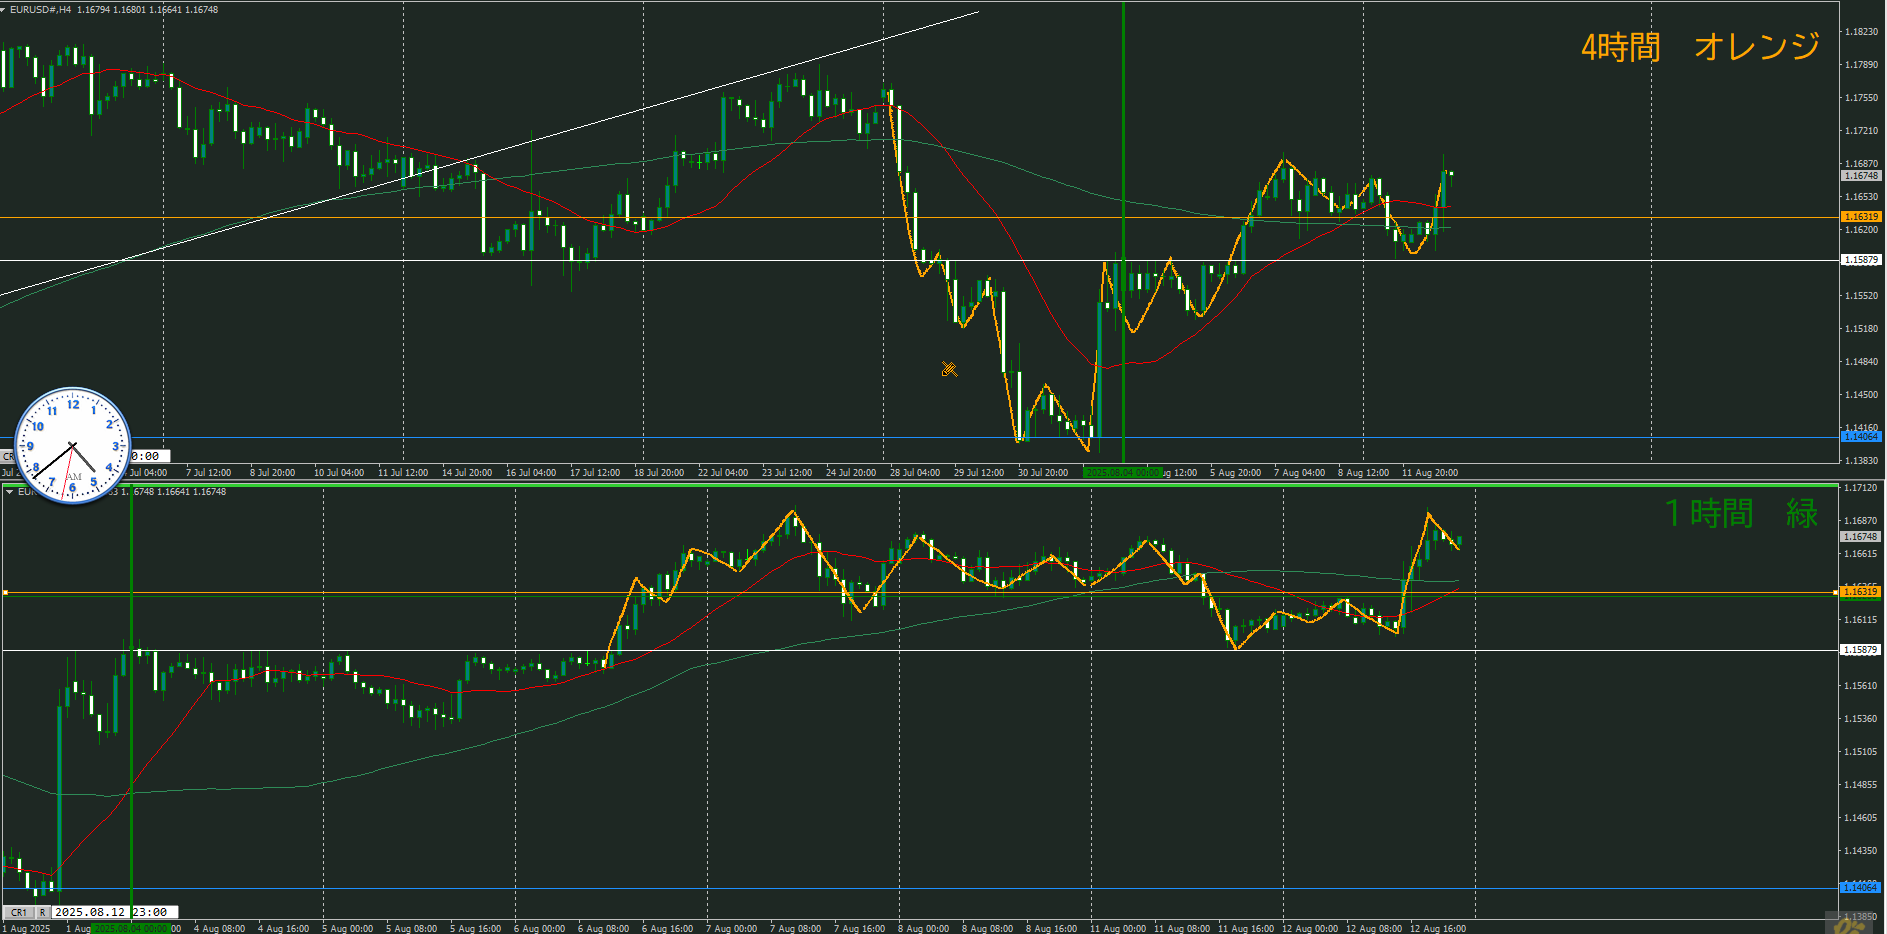
Task: Click the analog clock widget
Action: (x=73, y=445)
